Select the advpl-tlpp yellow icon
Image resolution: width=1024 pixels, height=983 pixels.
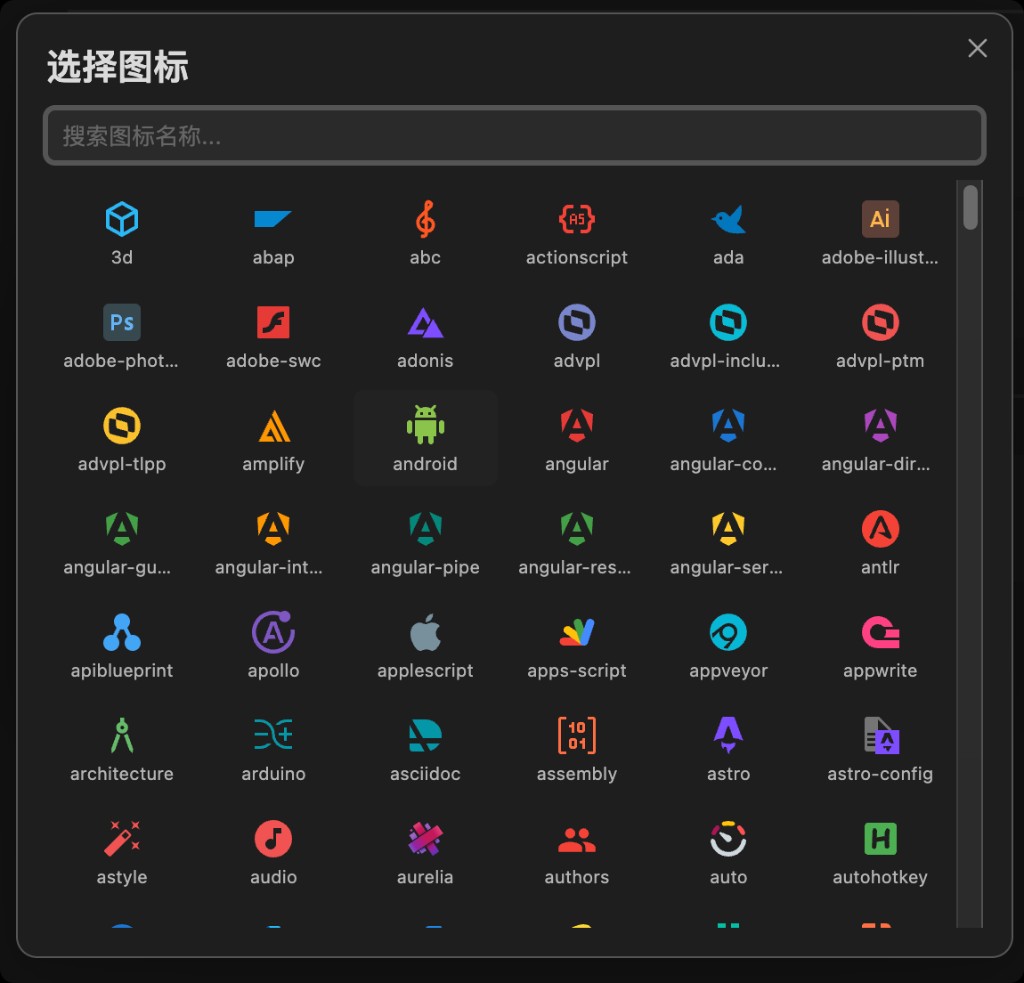(x=121, y=425)
